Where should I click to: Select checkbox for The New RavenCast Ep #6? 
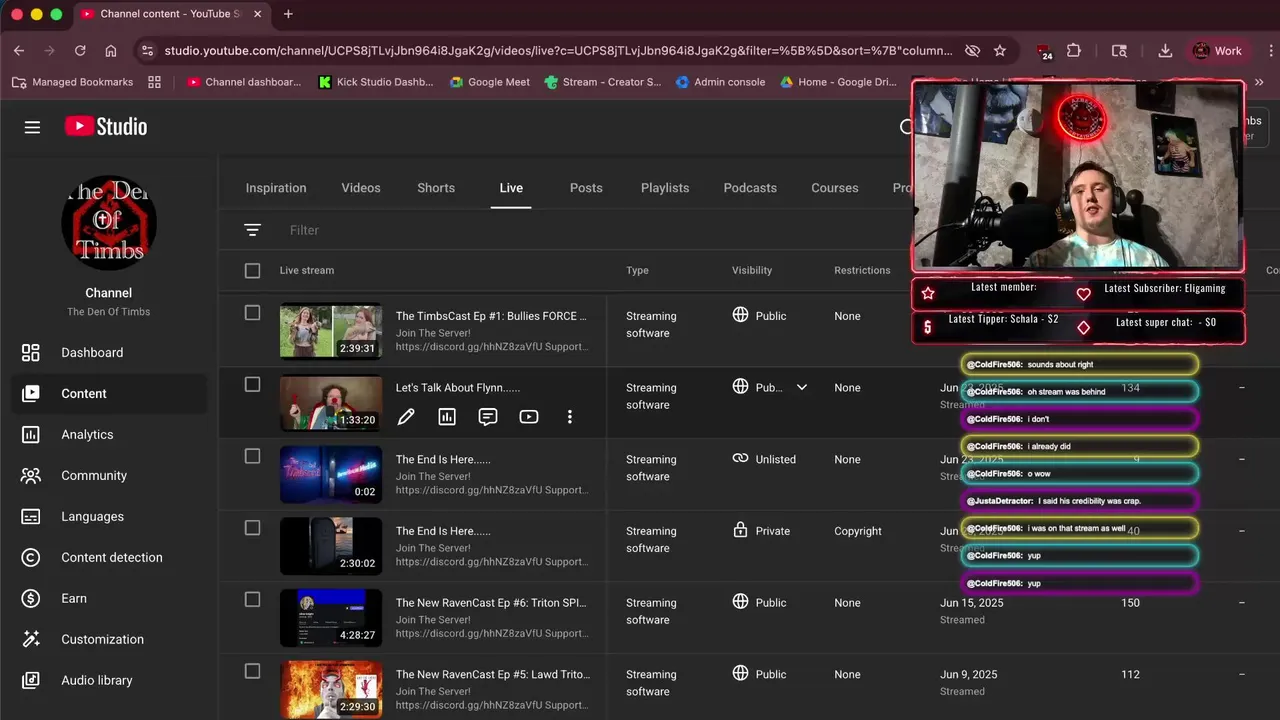pos(252,600)
